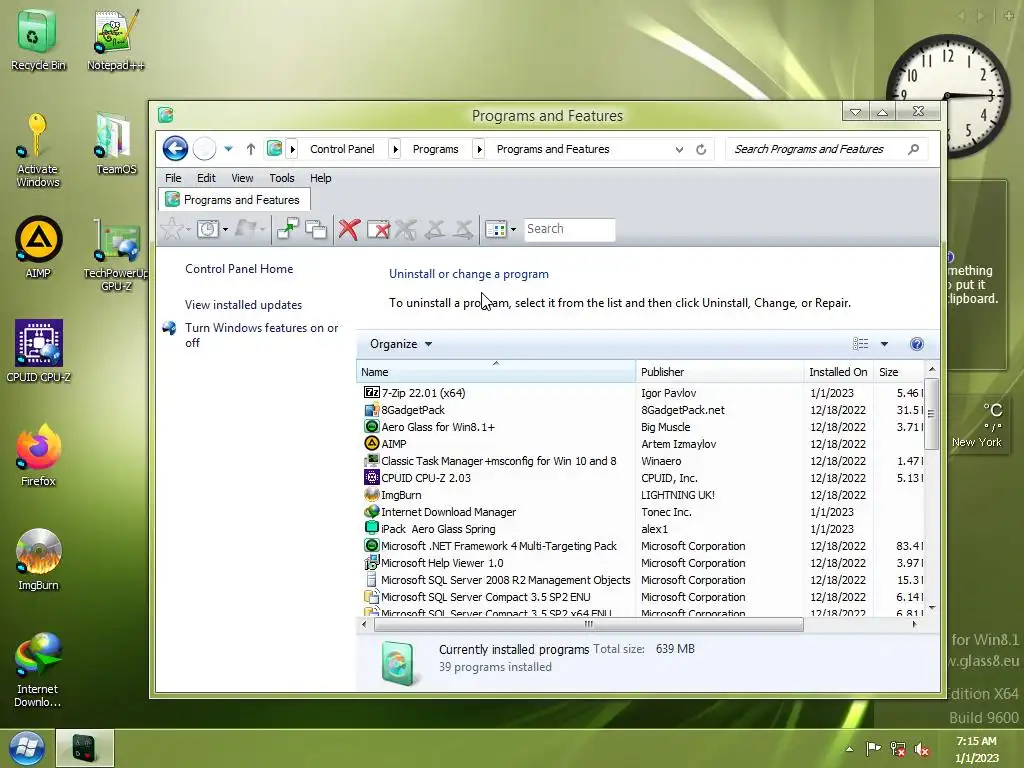Open View installed updates link
Screen dimensions: 1024x768
tap(244, 305)
